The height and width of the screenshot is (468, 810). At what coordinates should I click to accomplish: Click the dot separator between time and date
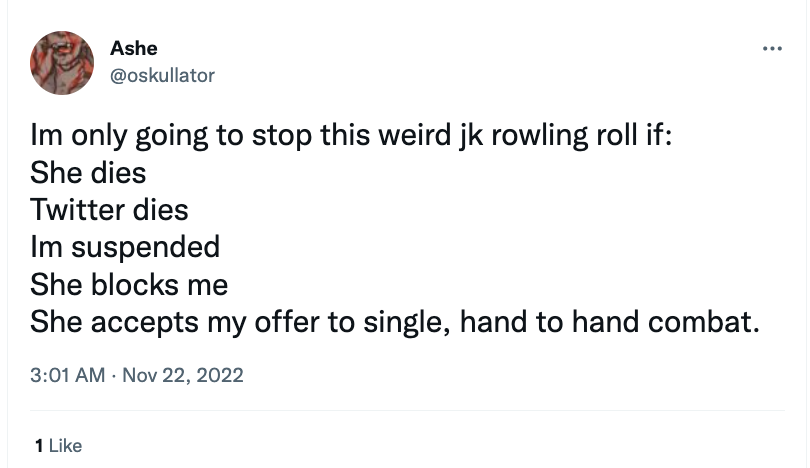click(114, 376)
